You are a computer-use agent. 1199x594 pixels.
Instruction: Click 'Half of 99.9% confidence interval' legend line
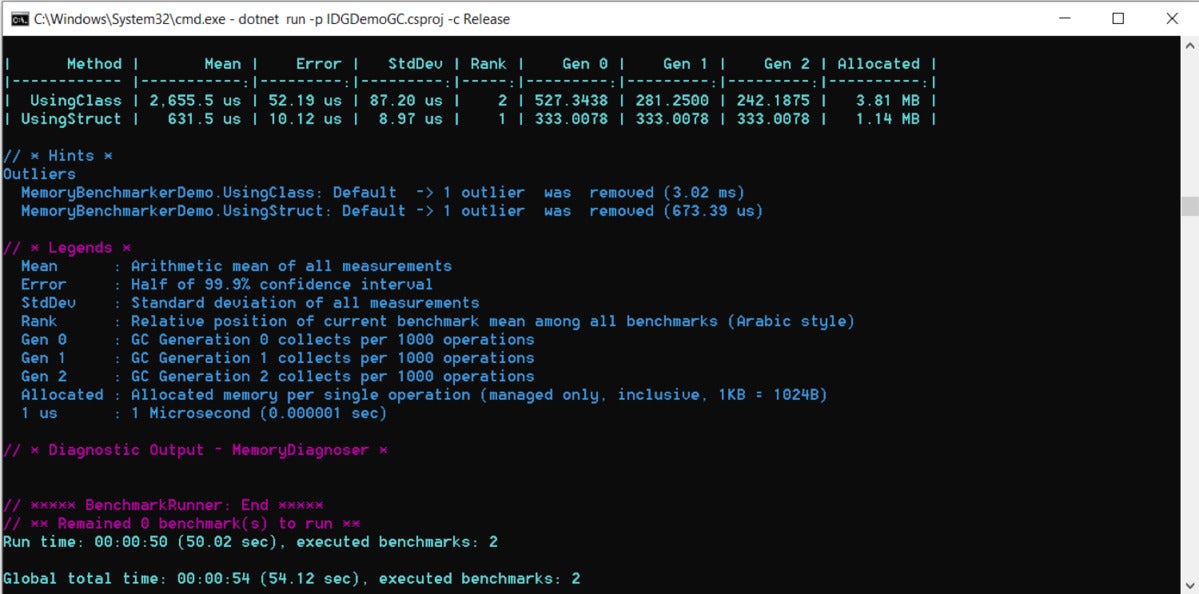point(282,284)
